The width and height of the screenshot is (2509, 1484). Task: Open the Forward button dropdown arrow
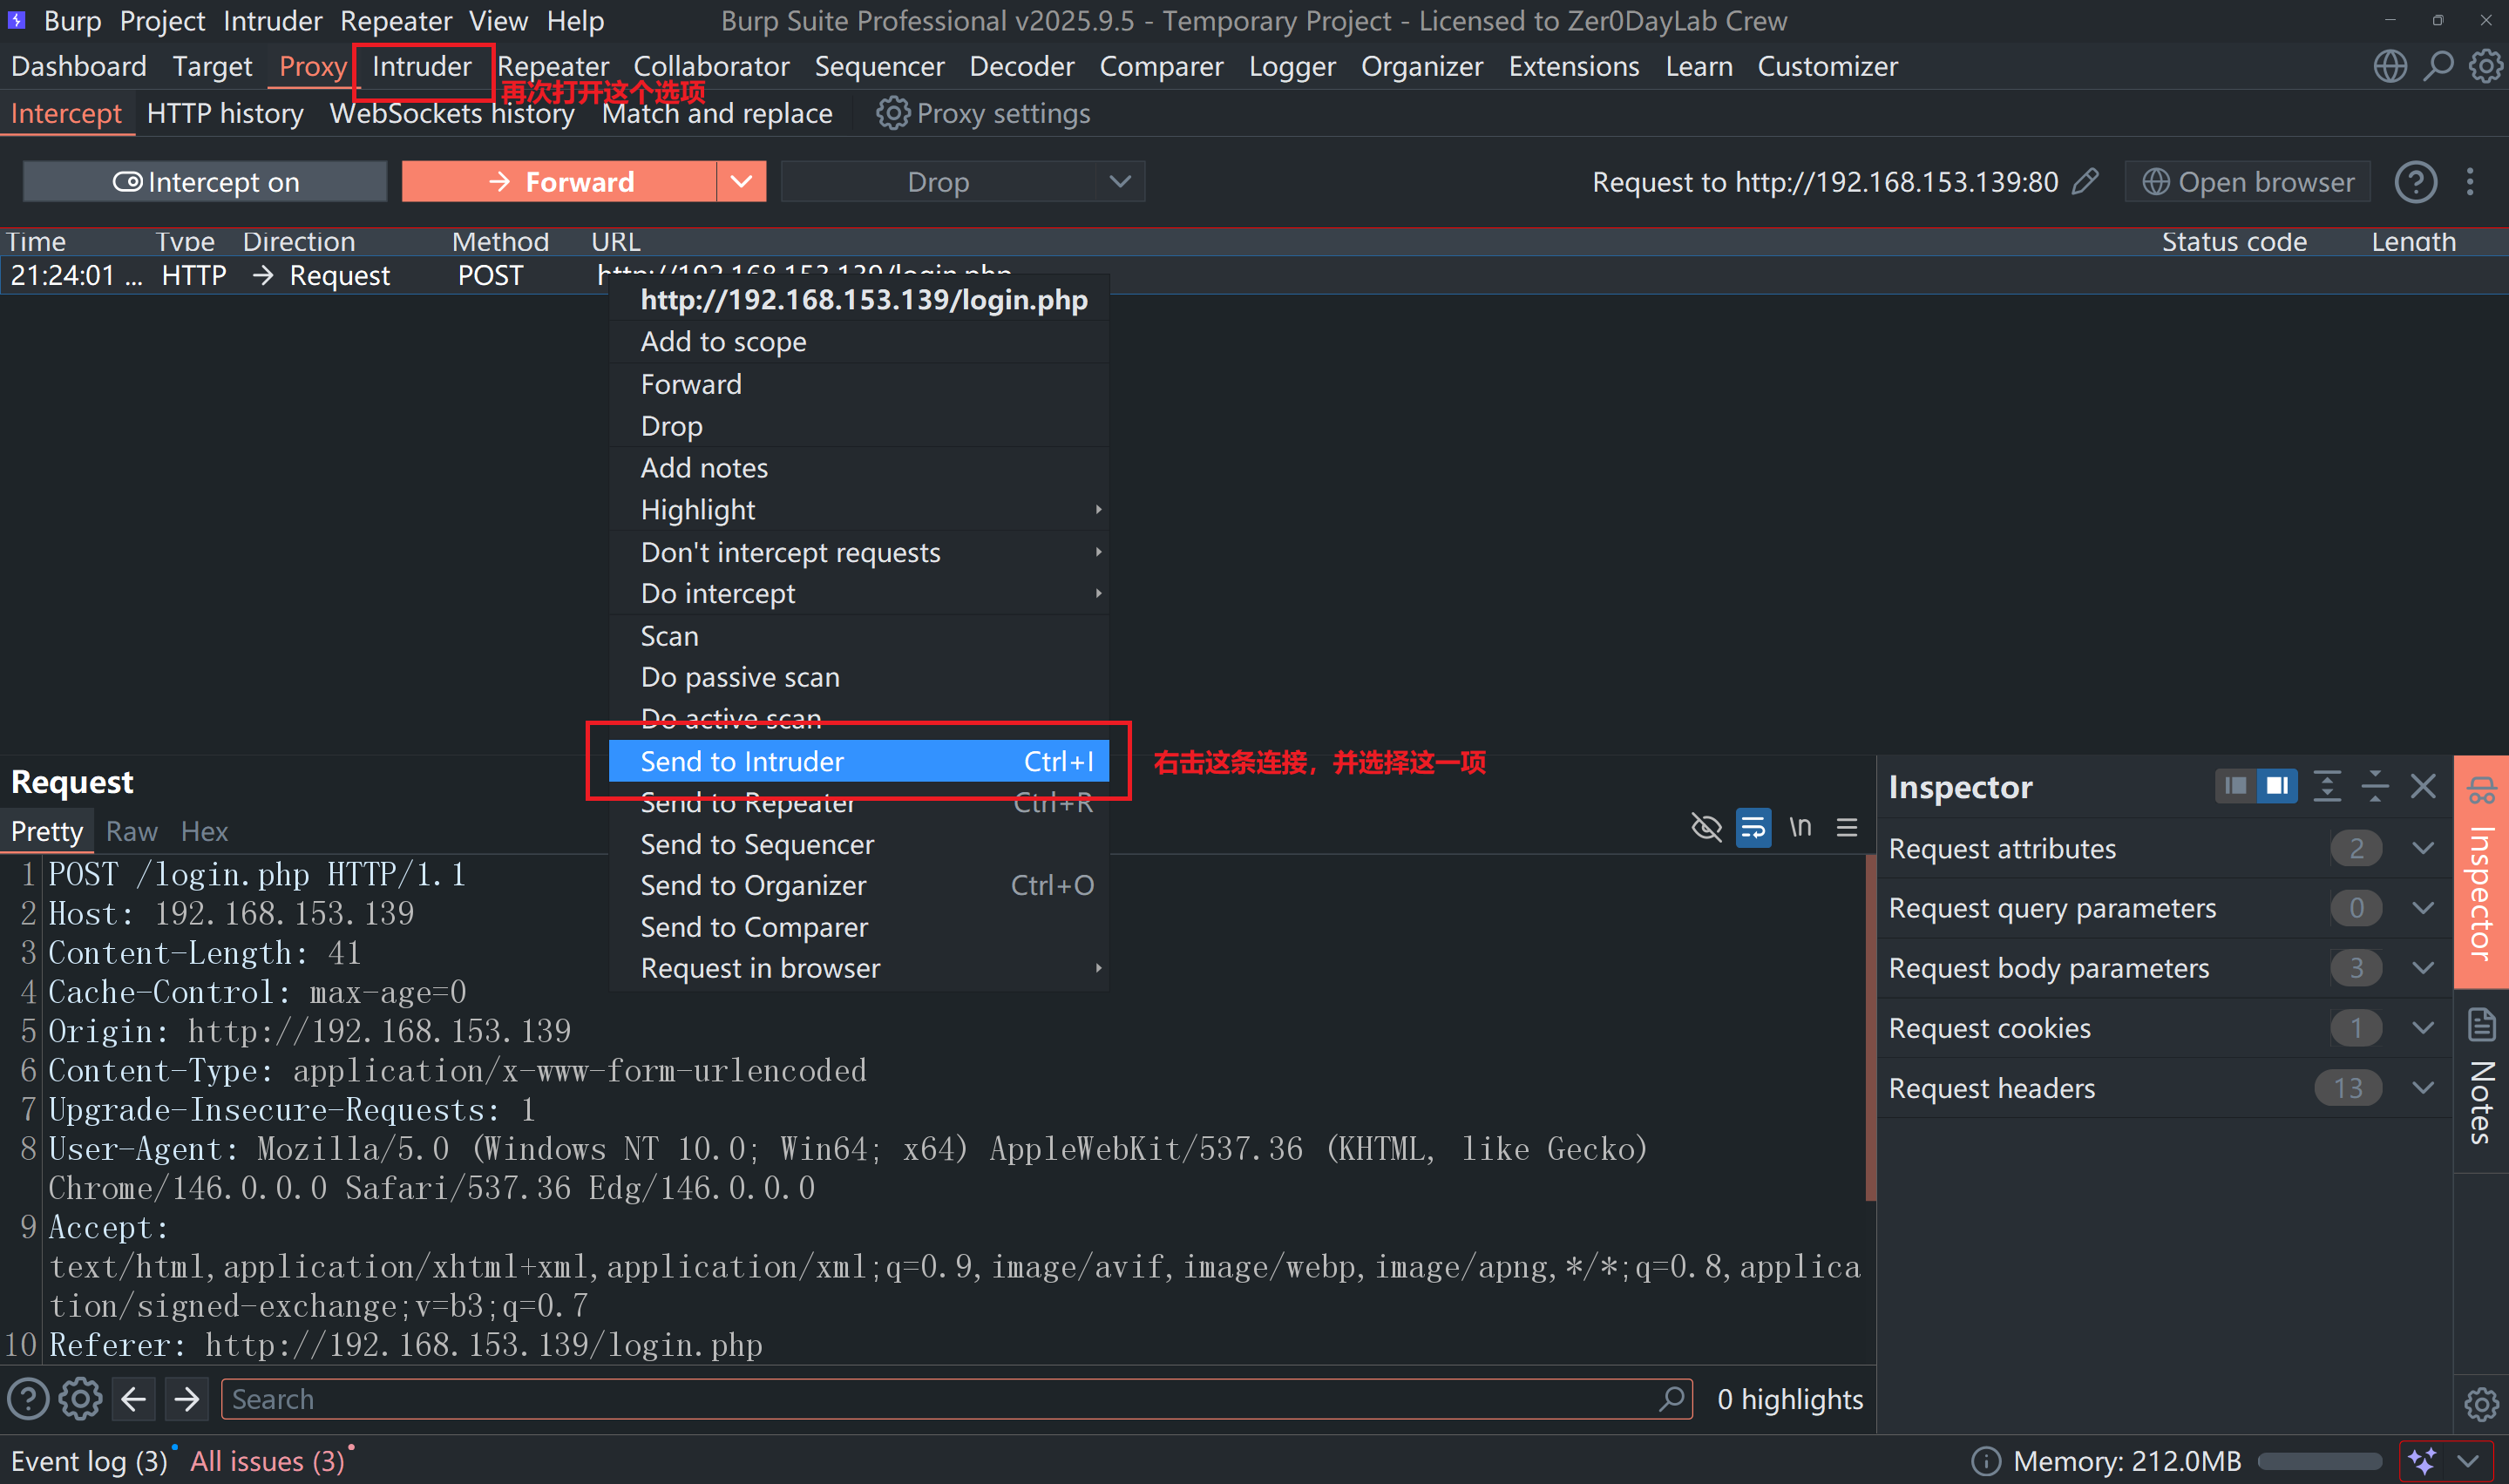741,182
